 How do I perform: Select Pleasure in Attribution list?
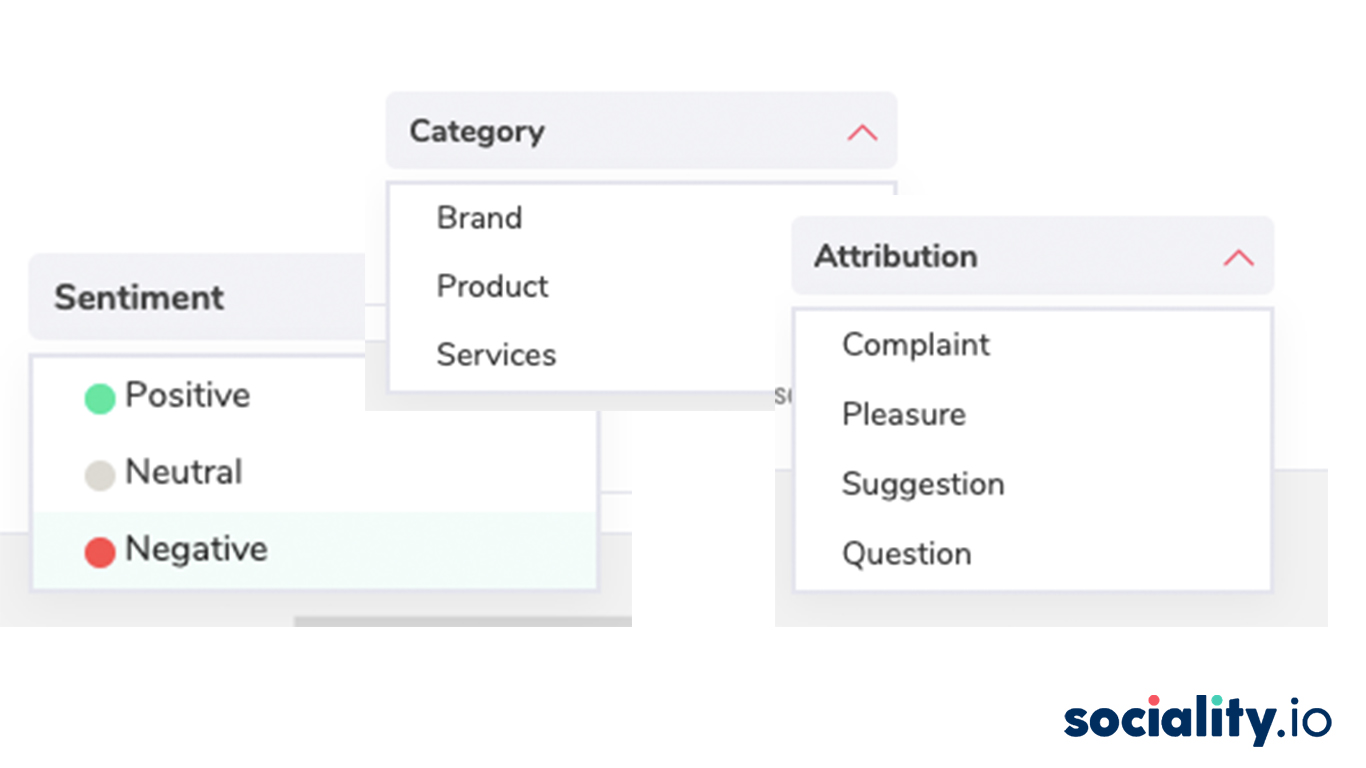click(x=904, y=414)
